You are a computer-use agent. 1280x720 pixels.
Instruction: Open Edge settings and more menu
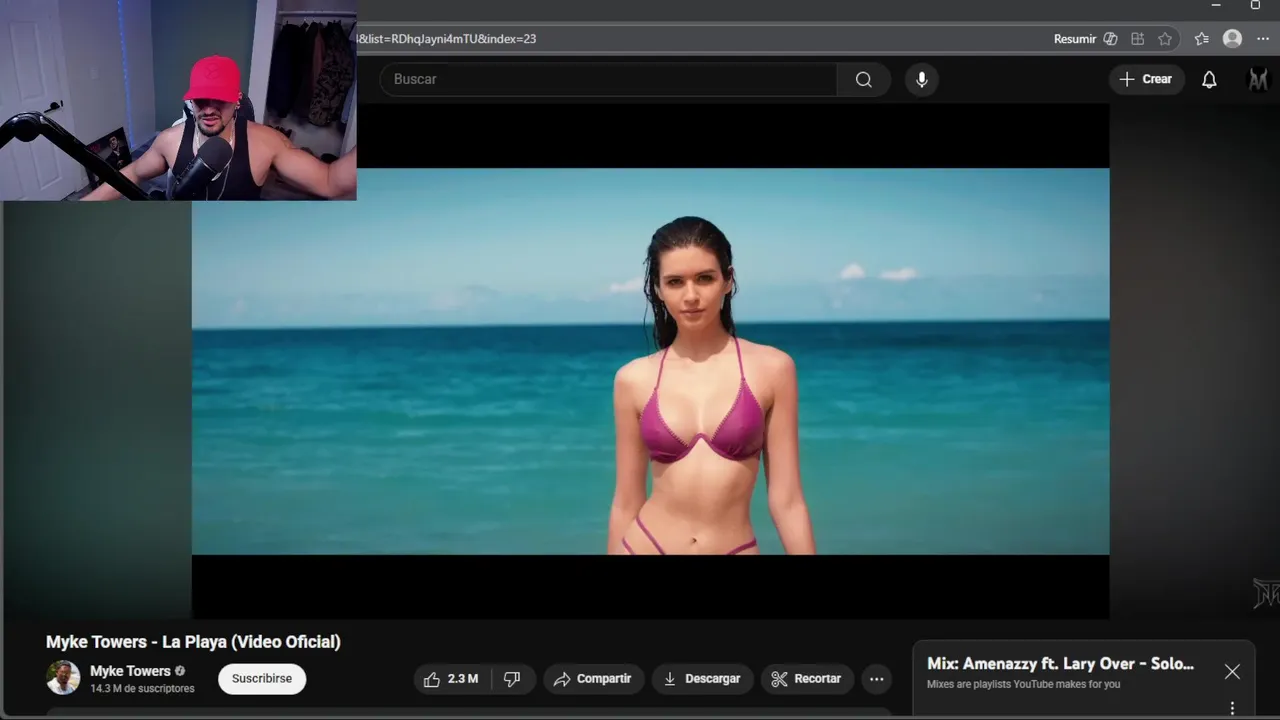coord(1263,39)
